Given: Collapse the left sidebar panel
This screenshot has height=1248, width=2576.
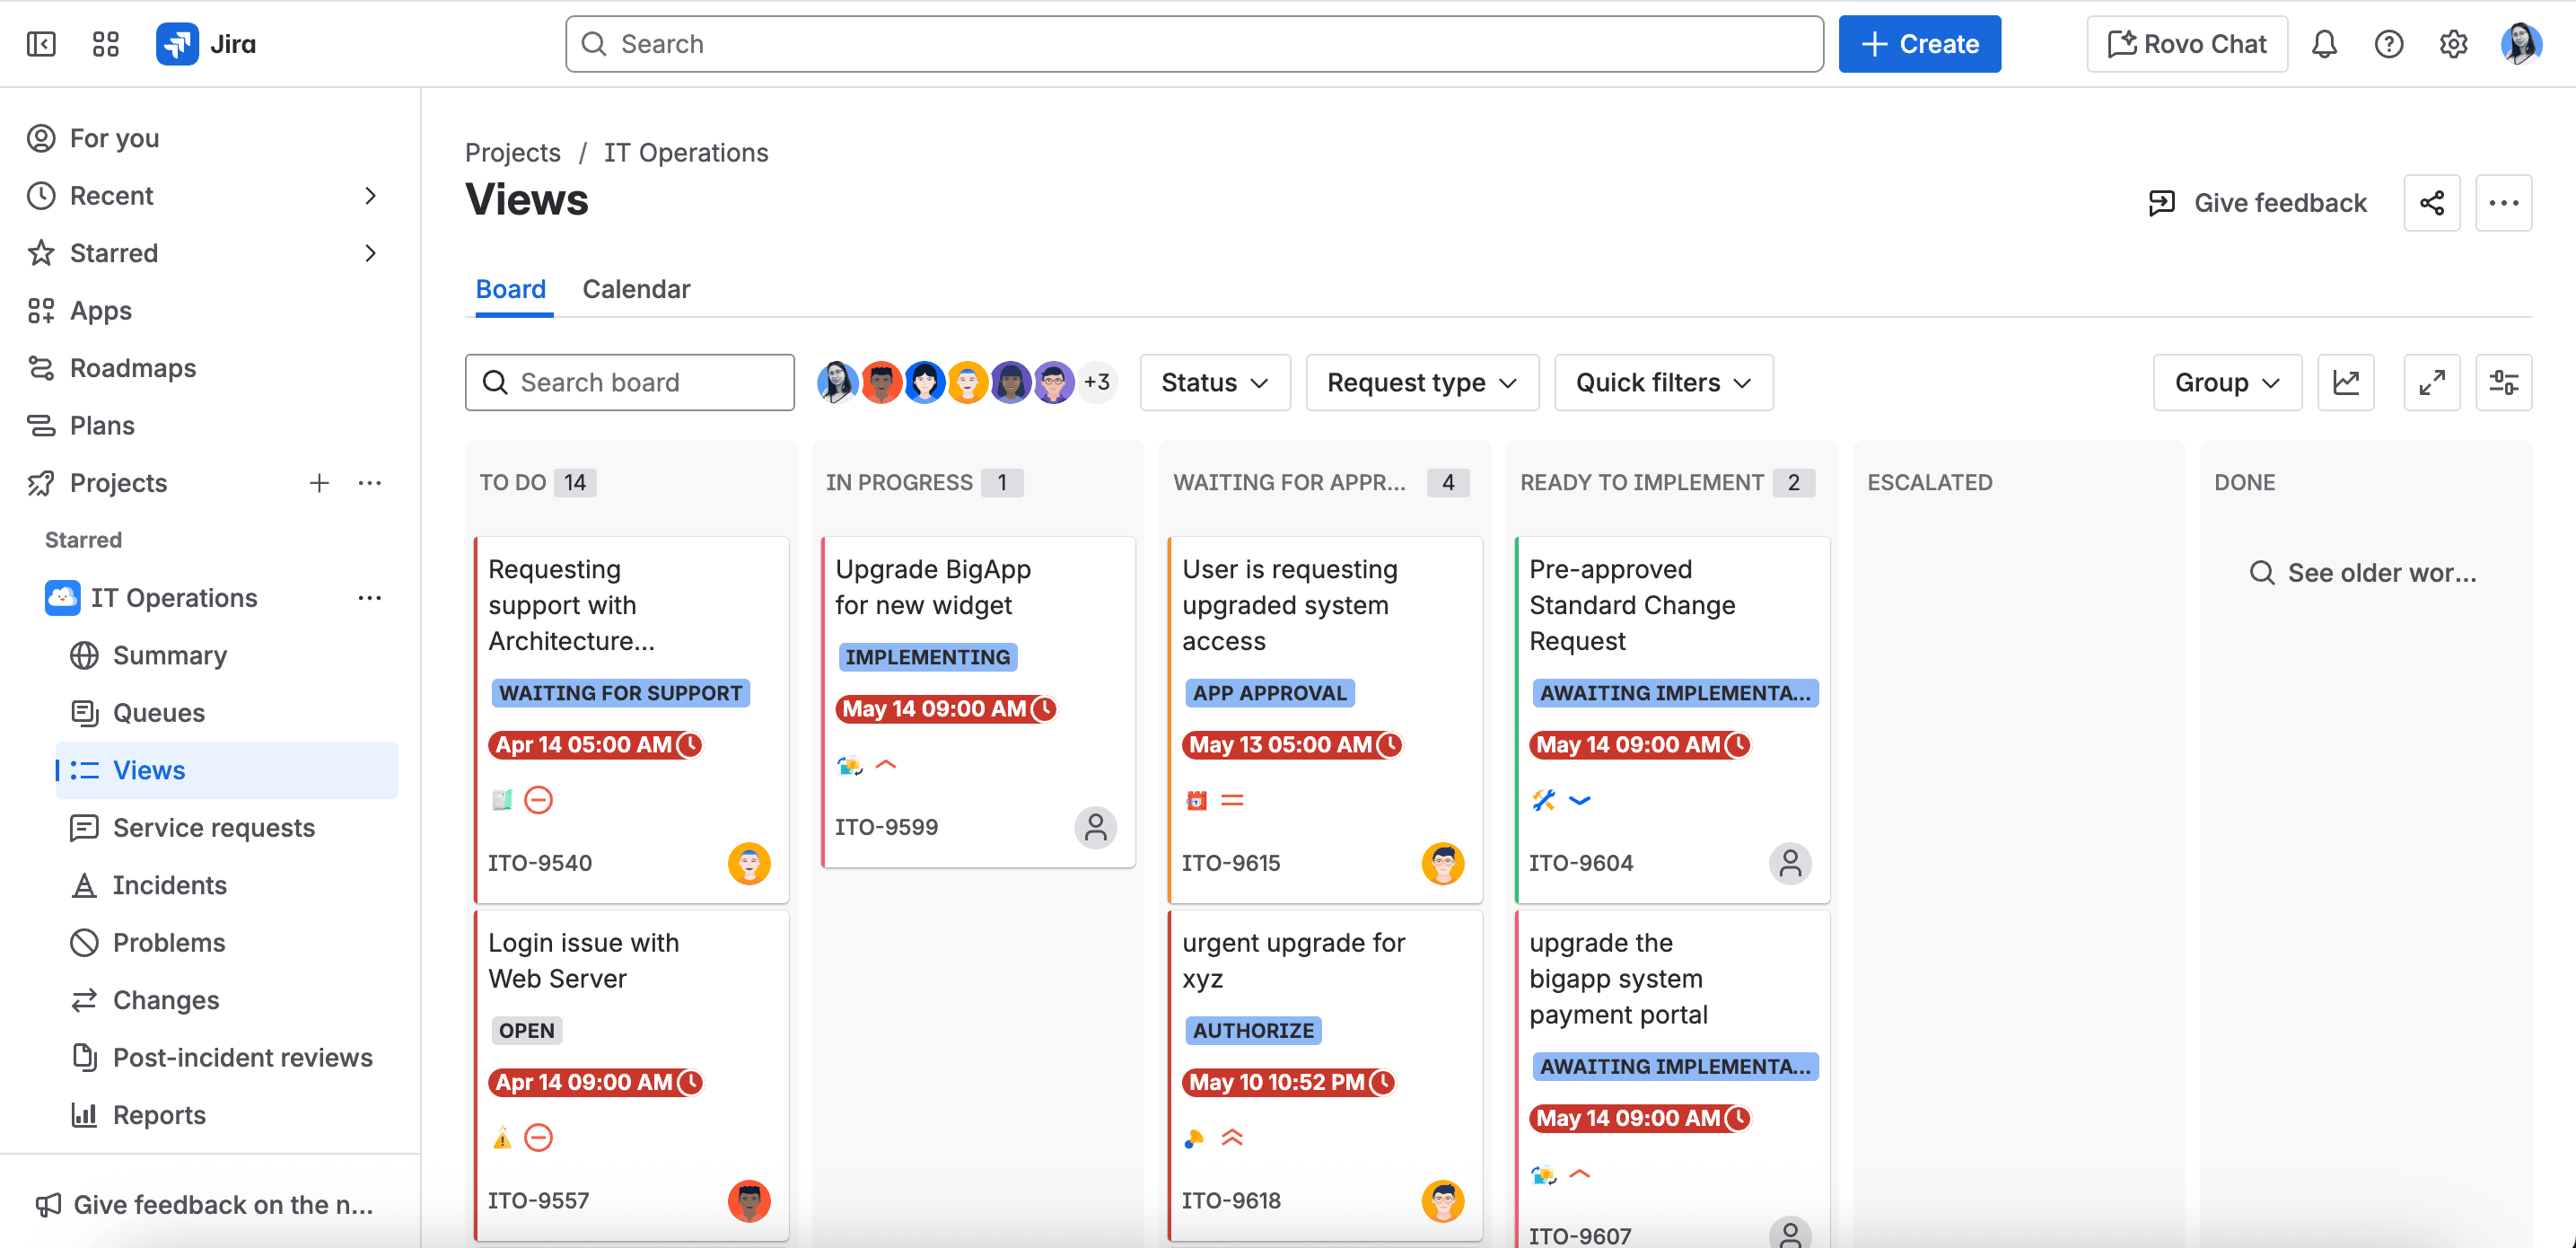Looking at the screenshot, I should click(x=41, y=44).
